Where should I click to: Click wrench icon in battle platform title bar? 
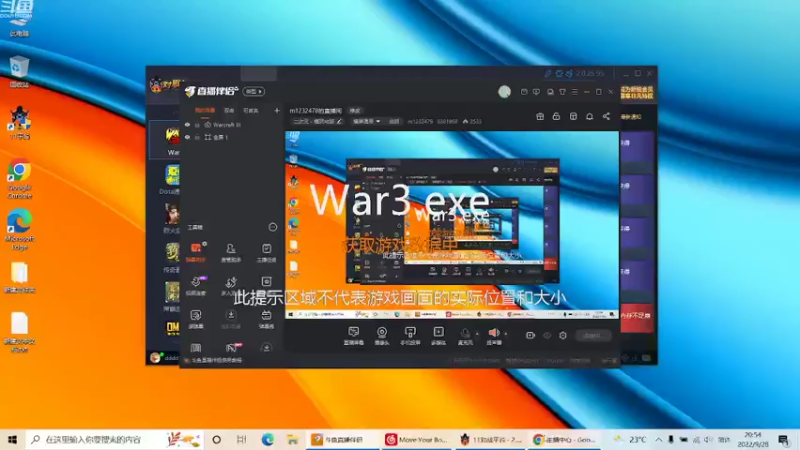coord(547,73)
